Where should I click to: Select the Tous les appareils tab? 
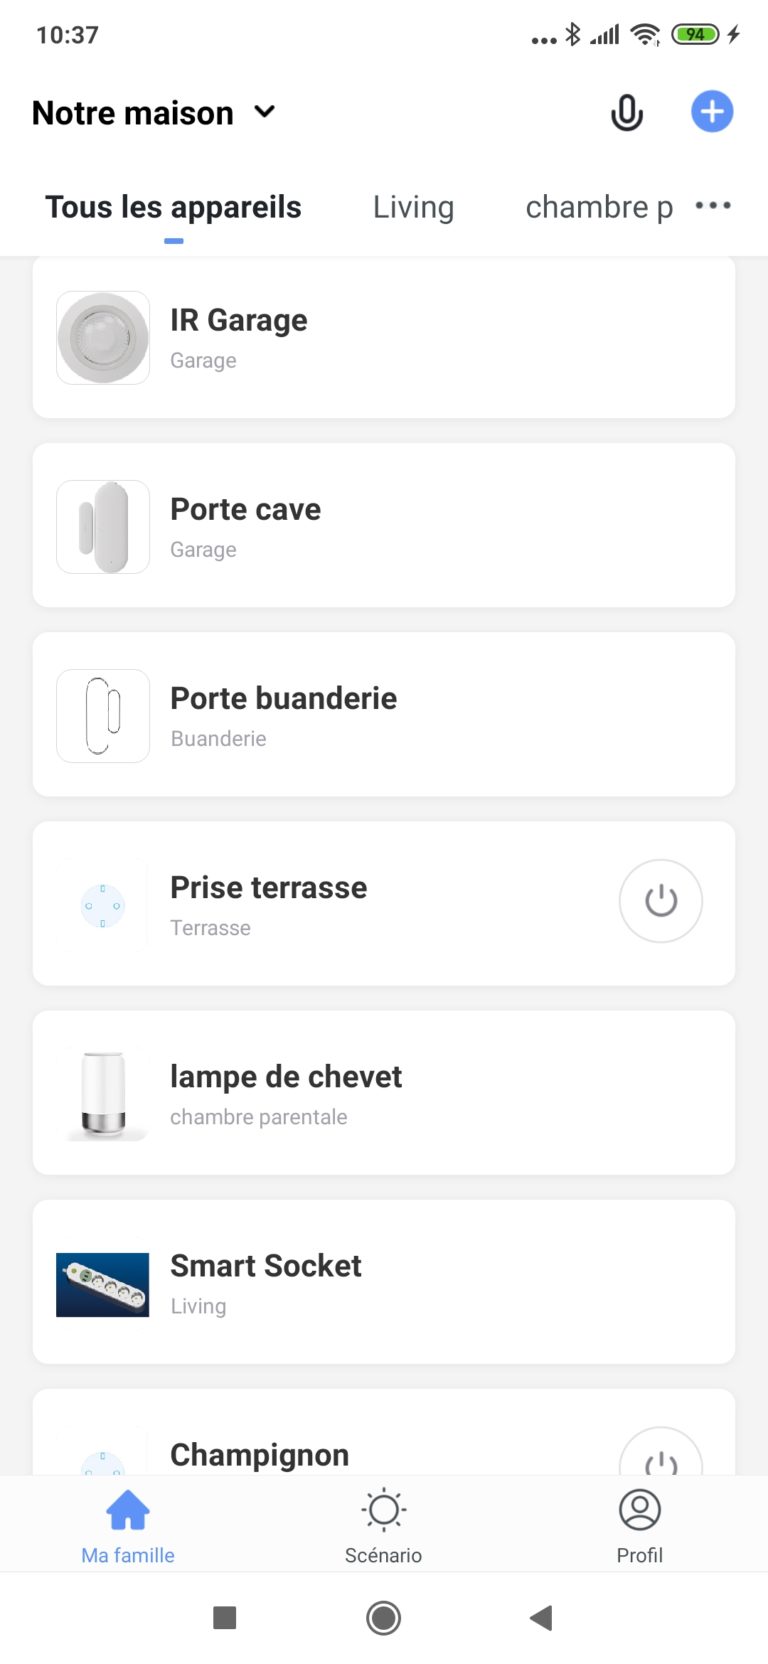pos(173,207)
